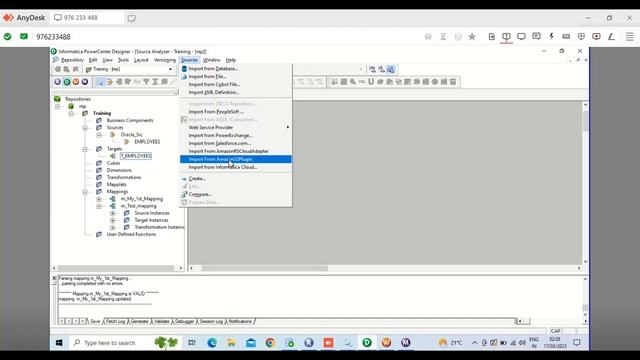Open the Source Analyzer tool icon
This screenshot has height=360, width=640.
pos(58,82)
